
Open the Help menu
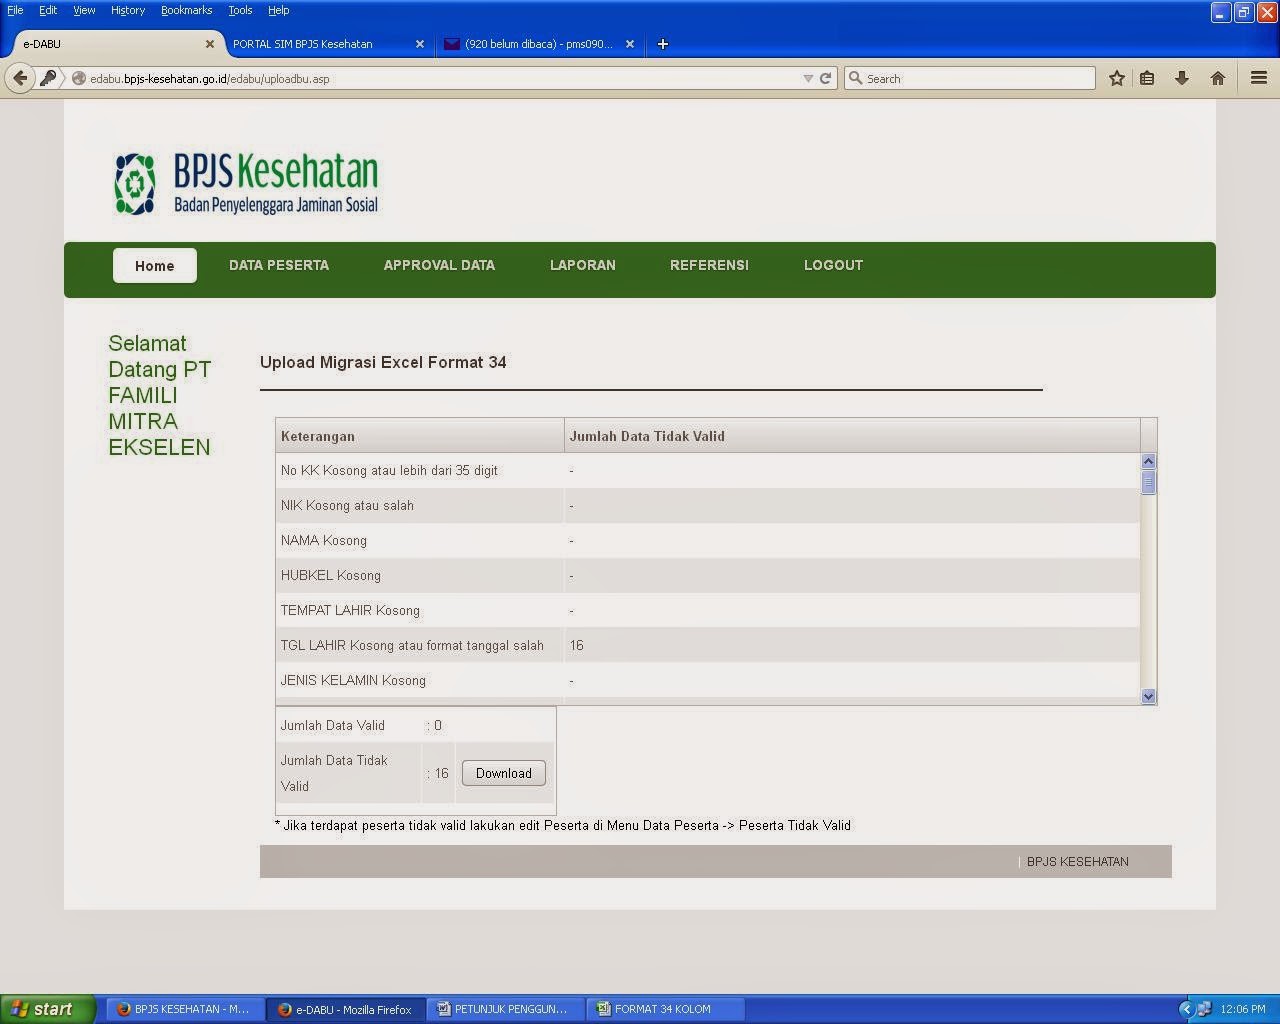pos(278,10)
